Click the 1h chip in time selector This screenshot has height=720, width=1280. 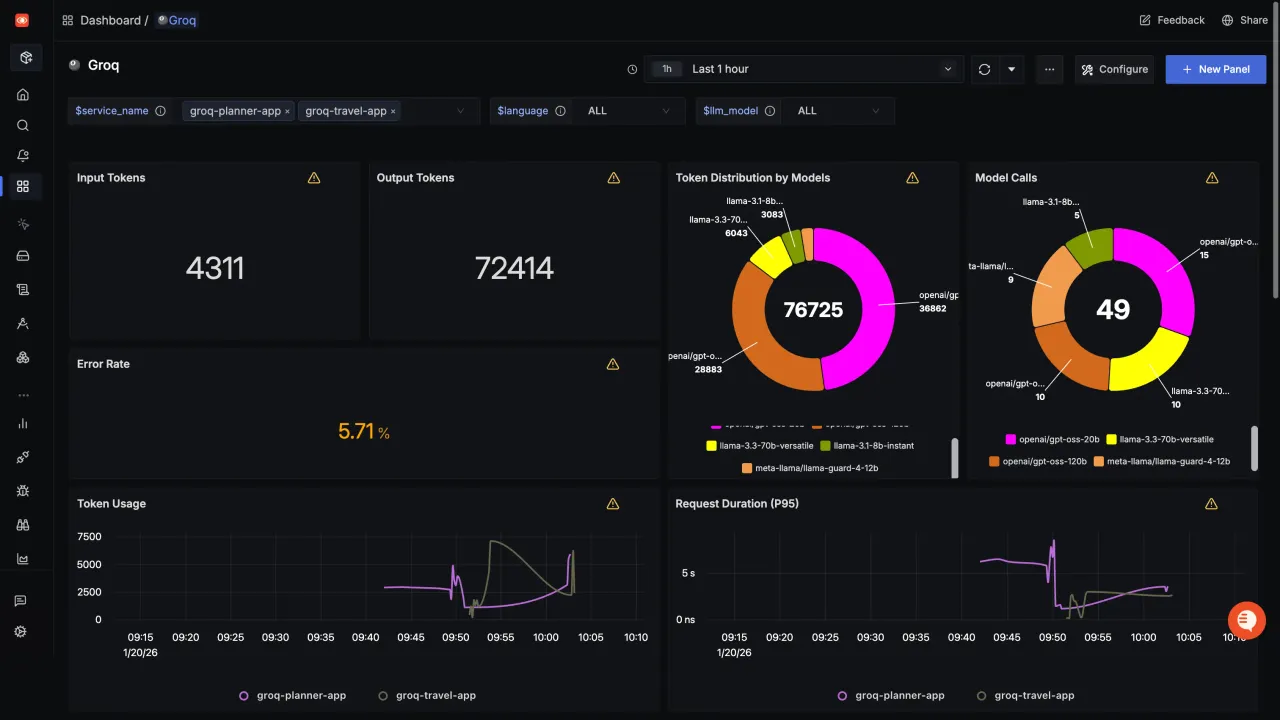click(667, 69)
